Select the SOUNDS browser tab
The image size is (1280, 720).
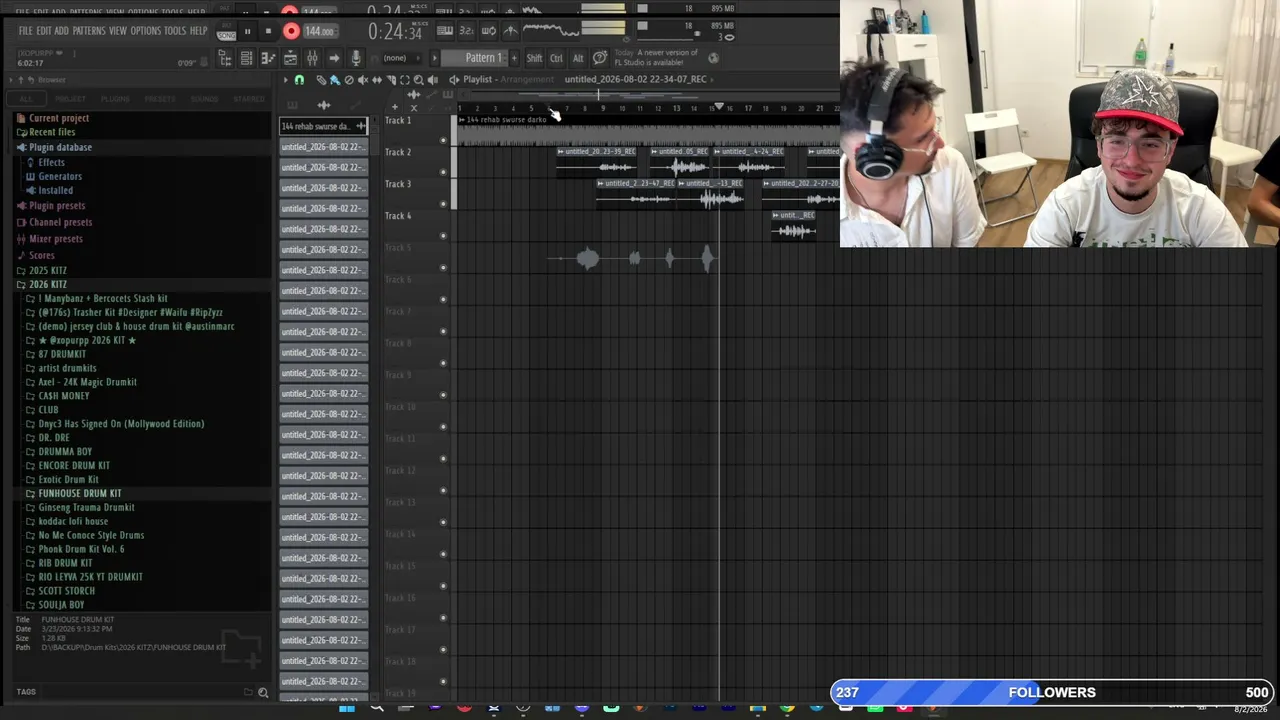(x=204, y=99)
